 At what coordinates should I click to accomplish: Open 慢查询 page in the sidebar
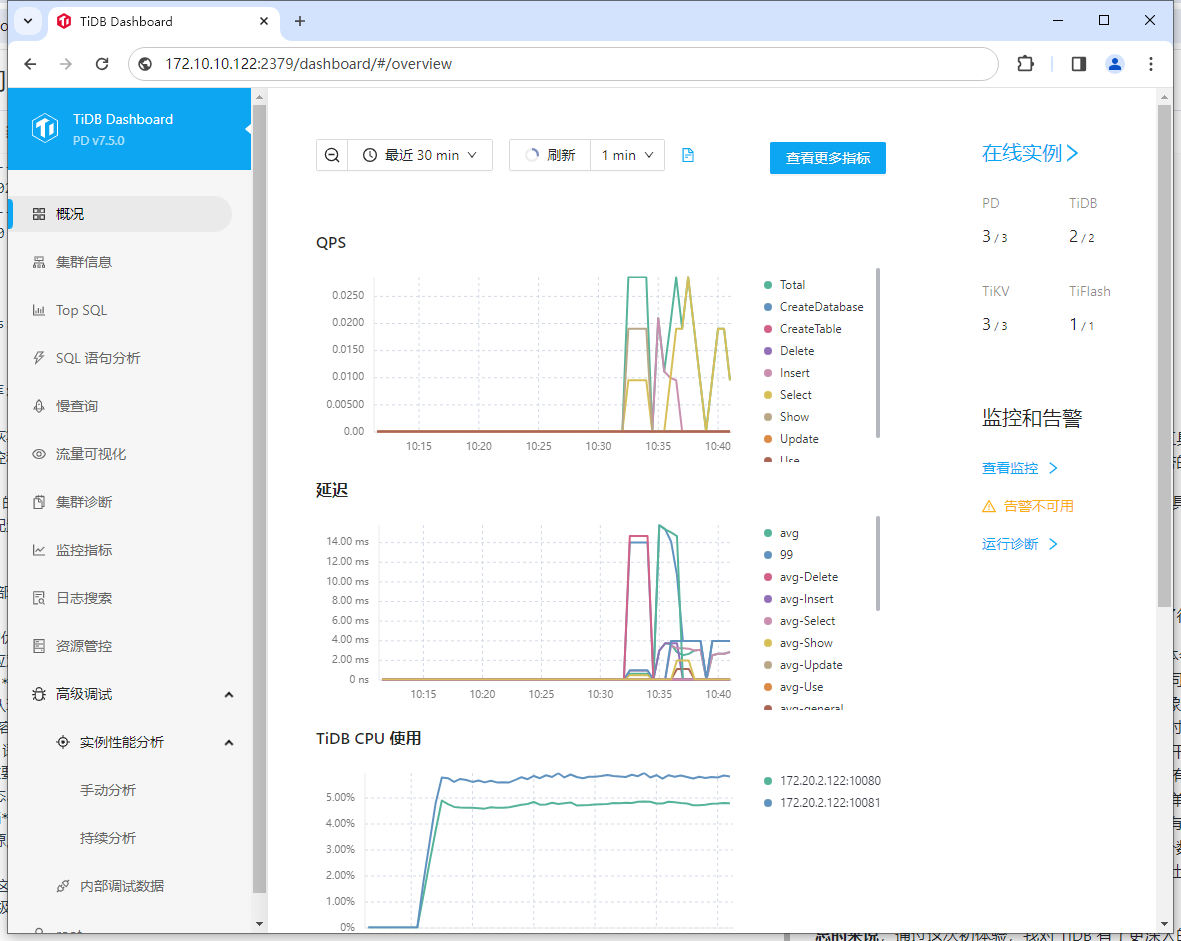77,406
